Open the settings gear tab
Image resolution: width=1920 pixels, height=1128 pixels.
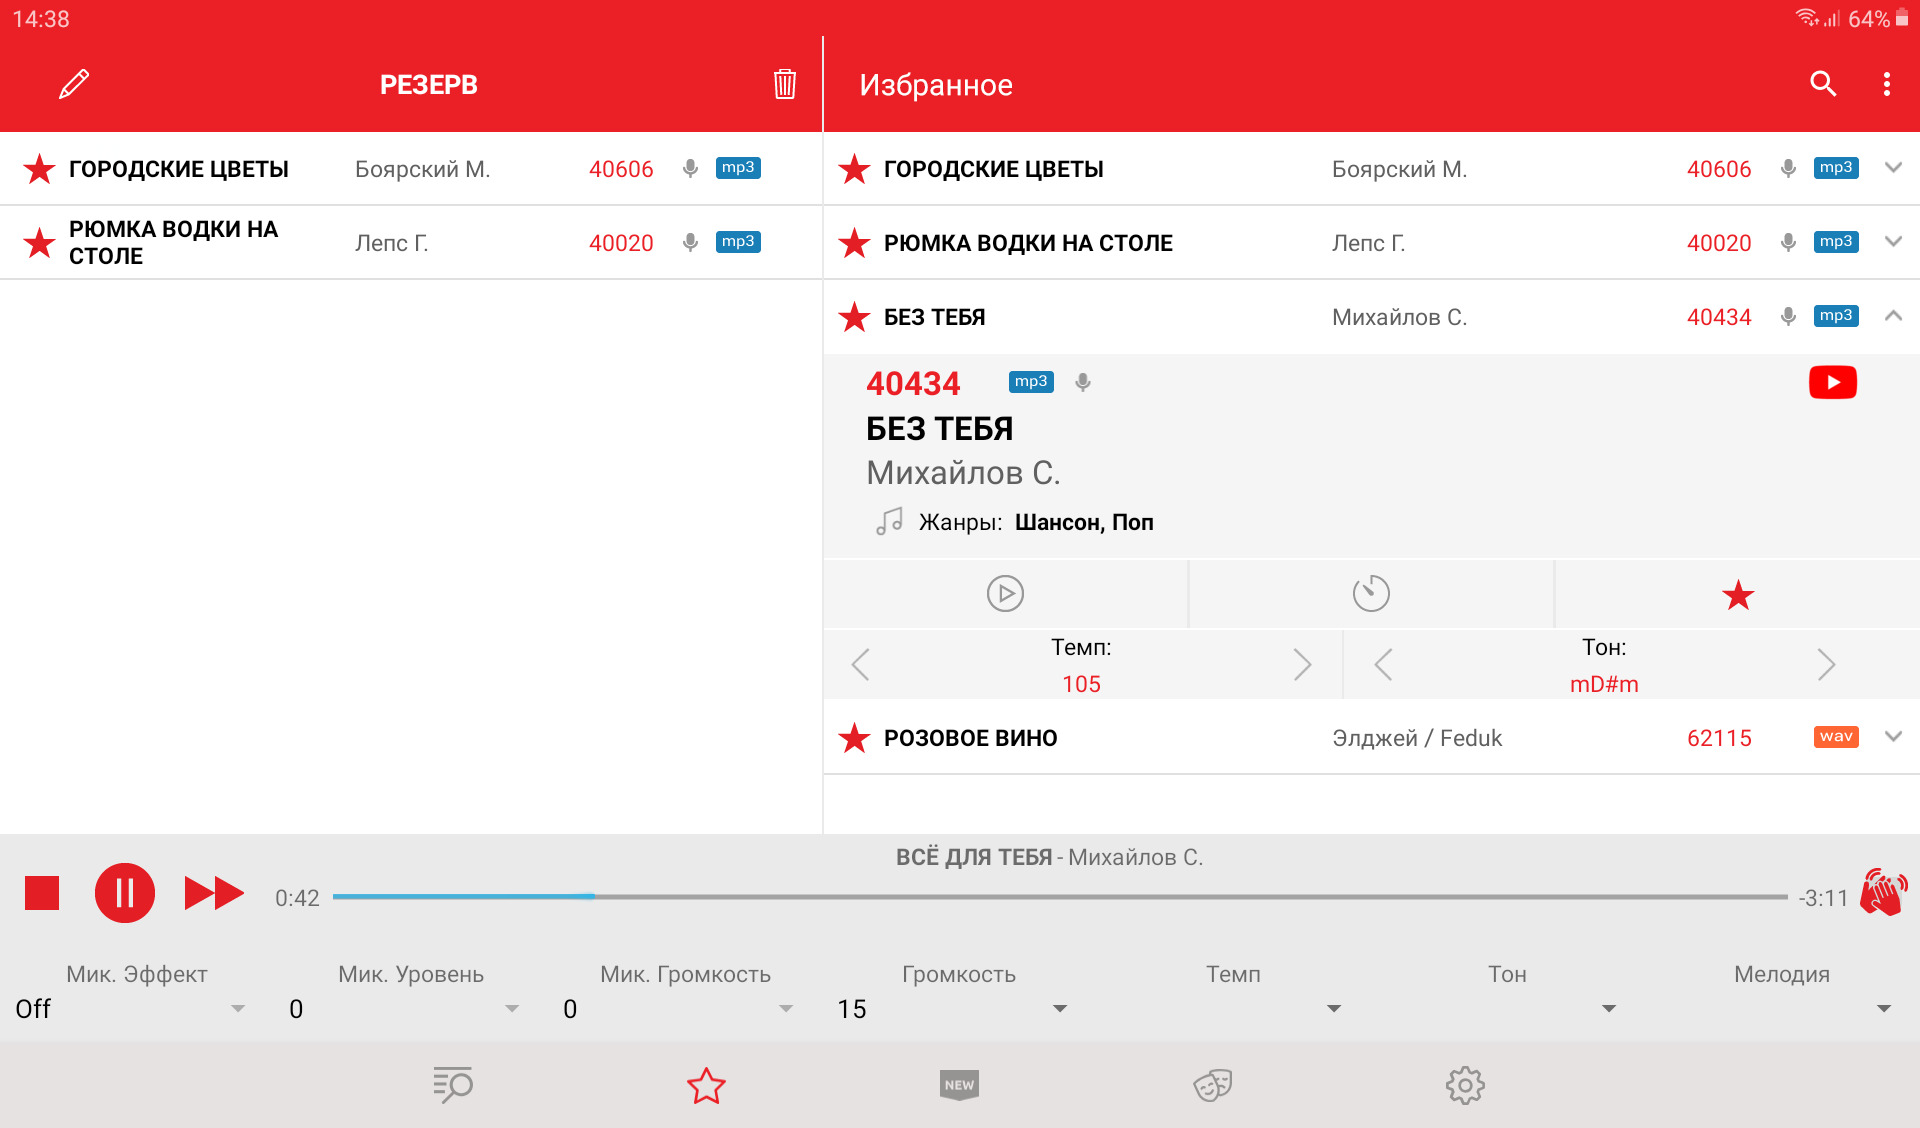[1465, 1085]
